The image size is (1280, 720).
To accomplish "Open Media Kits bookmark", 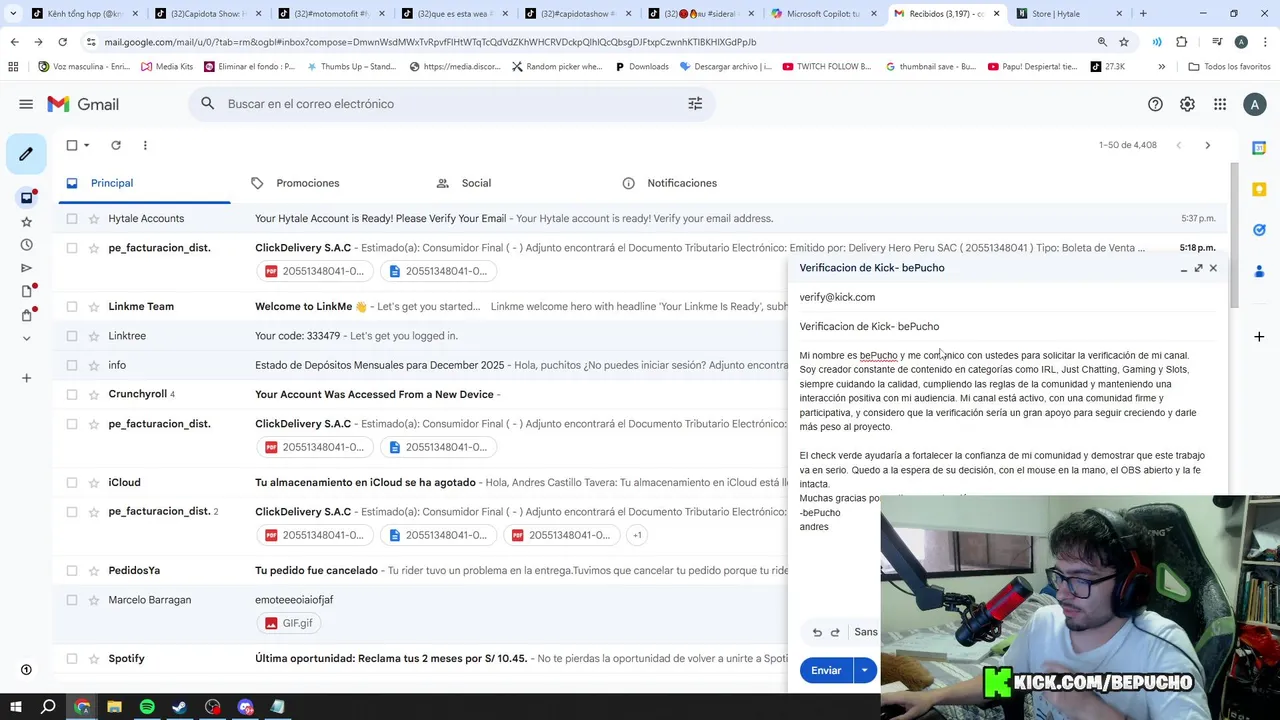I will click(166, 67).
